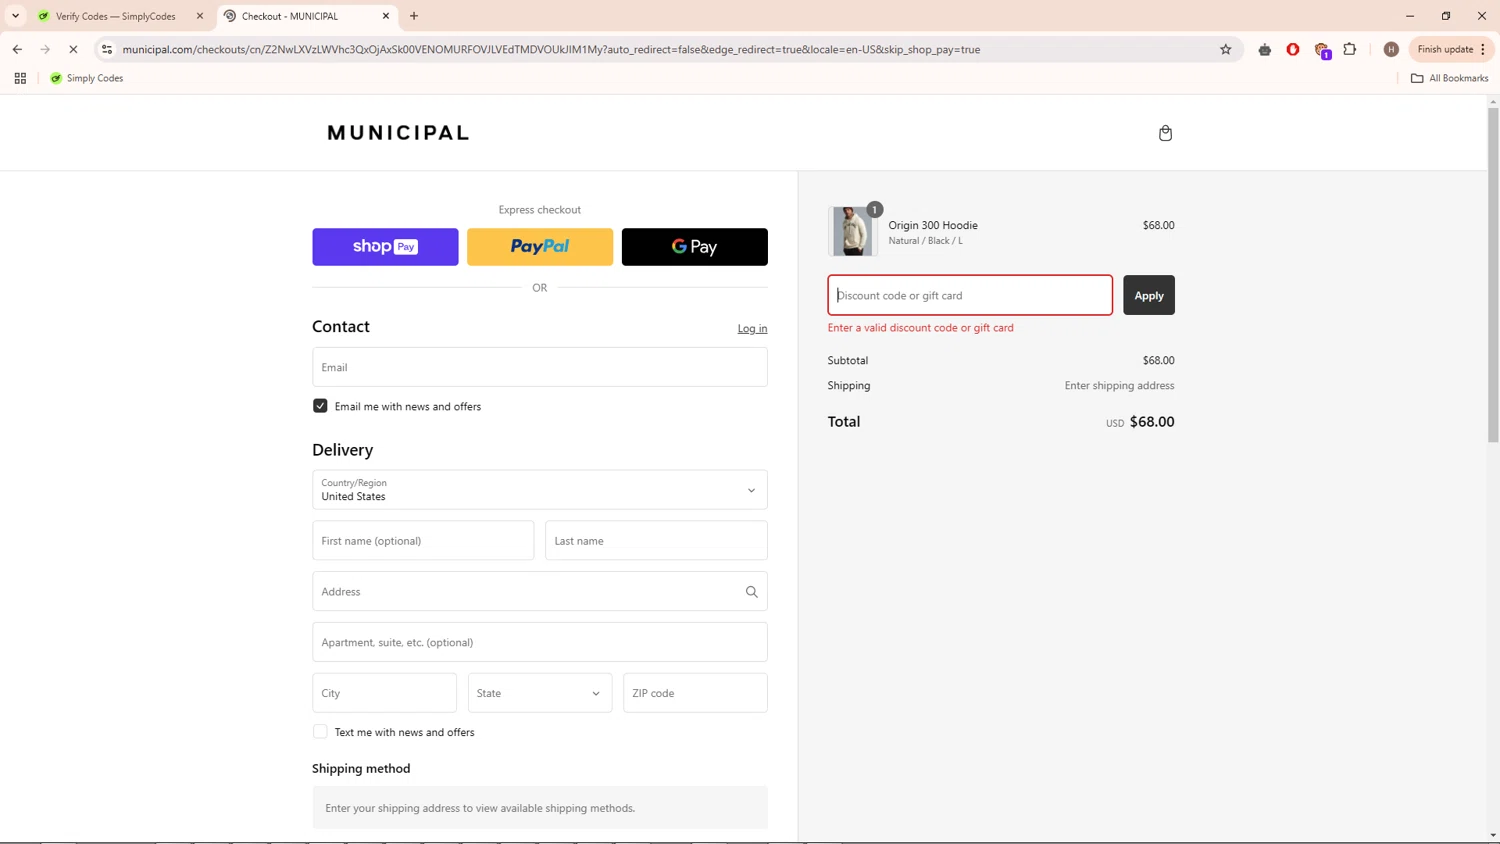This screenshot has height=844, width=1500.
Task: Click the red Opera-style extension icon
Action: [x=1293, y=49]
